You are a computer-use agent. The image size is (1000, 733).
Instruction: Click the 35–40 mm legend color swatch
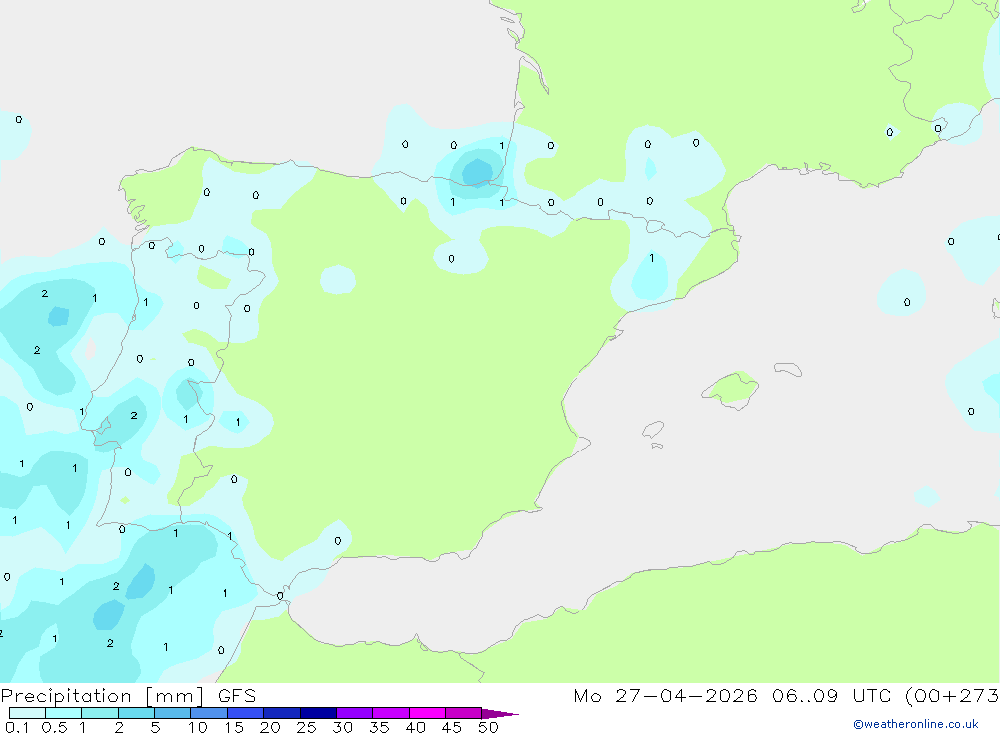coord(391,713)
